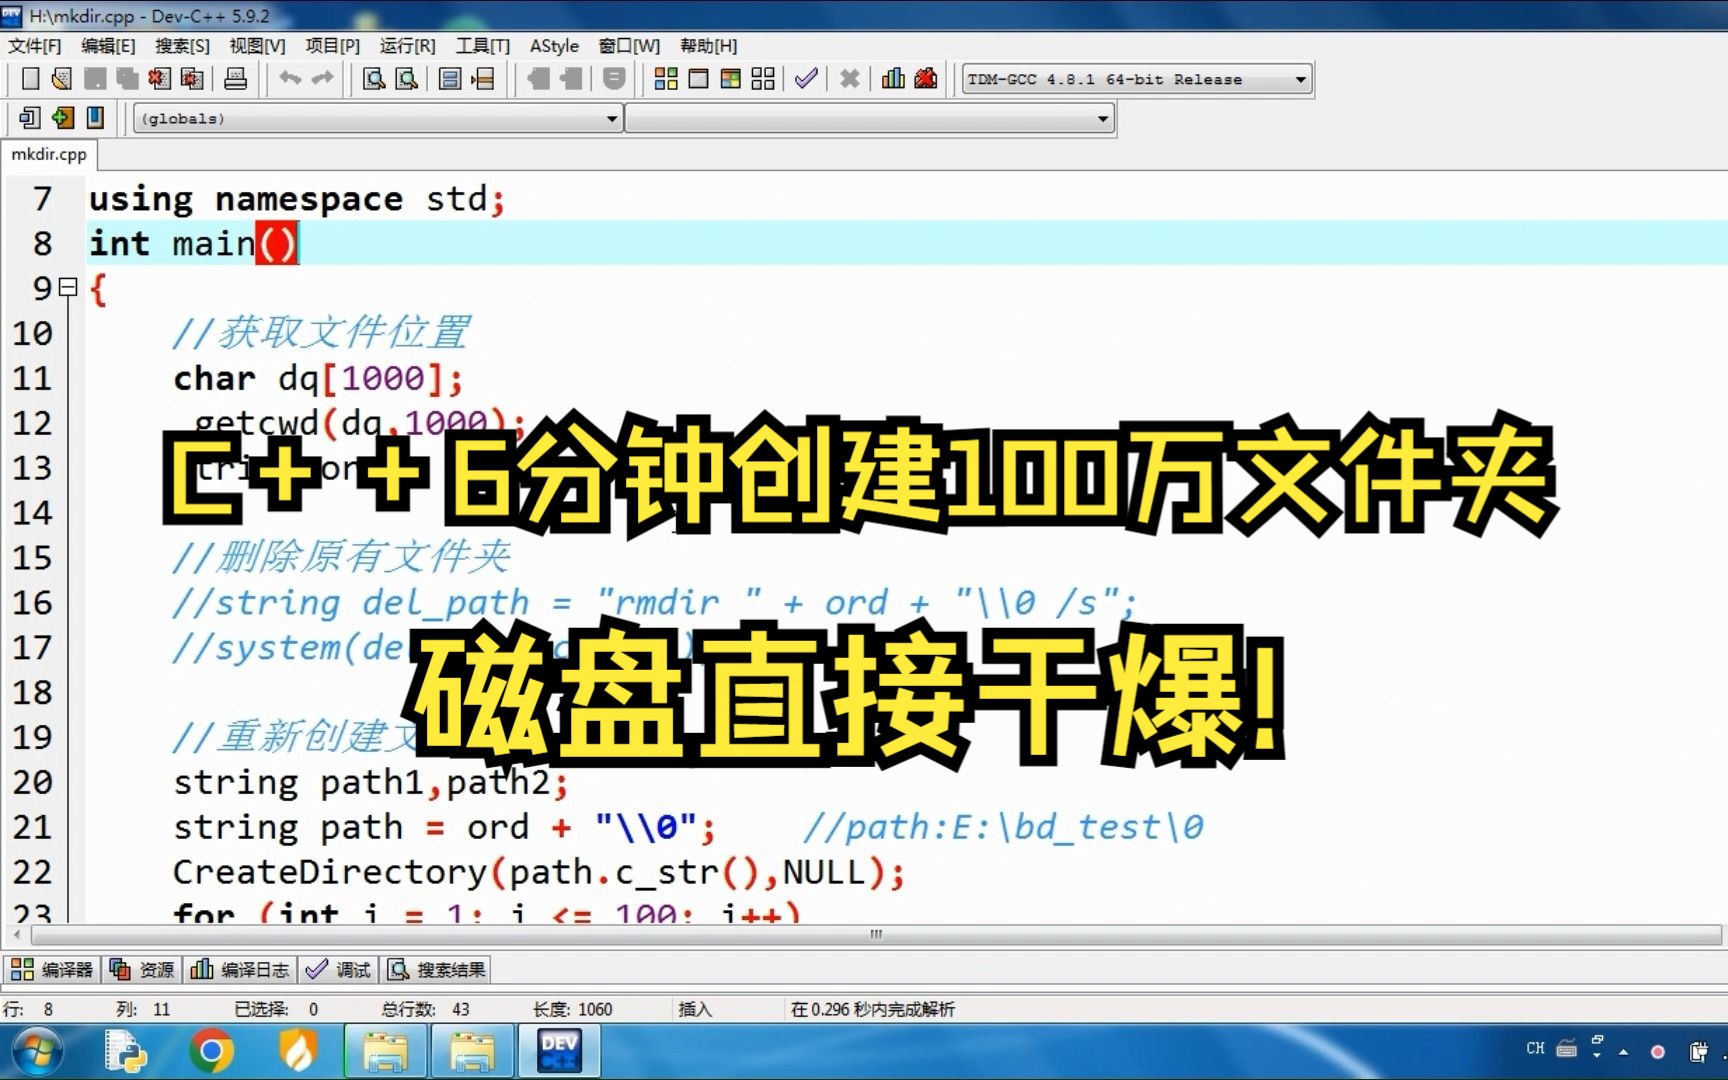Open the member function dropdown beside (globals)

pyautogui.click(x=1100, y=118)
